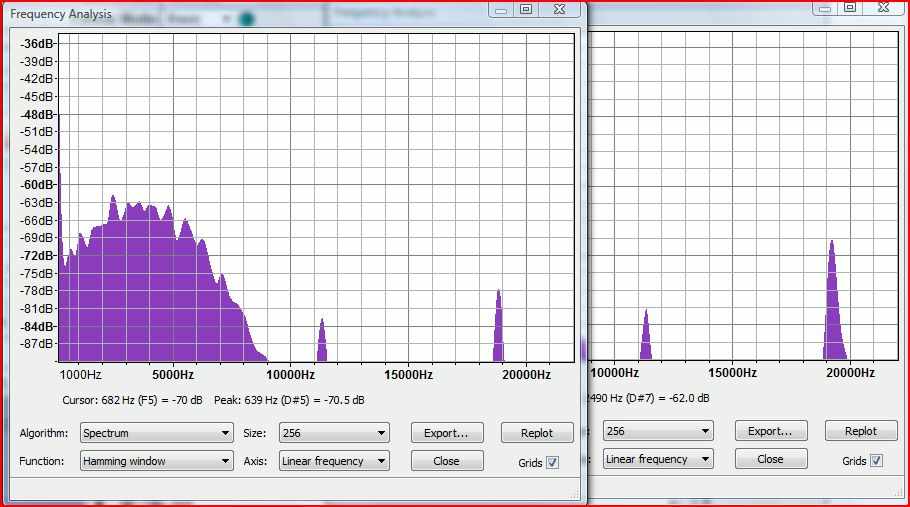Click Replot button in right window

click(x=861, y=431)
